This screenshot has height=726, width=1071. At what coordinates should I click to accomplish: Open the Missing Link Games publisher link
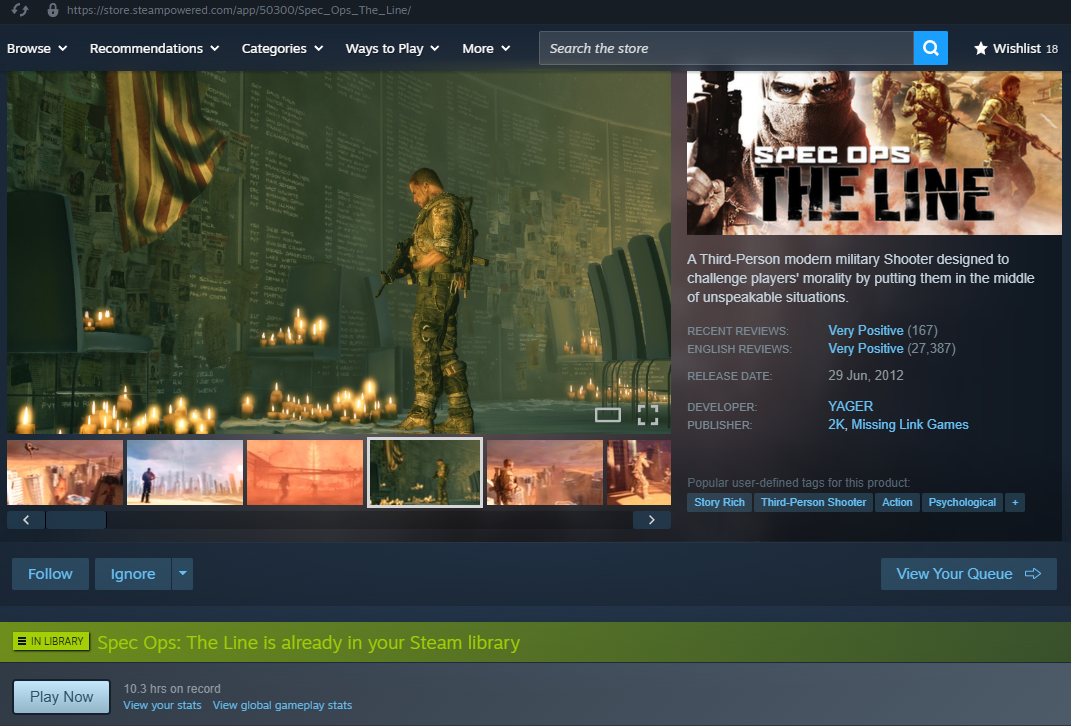coord(910,425)
